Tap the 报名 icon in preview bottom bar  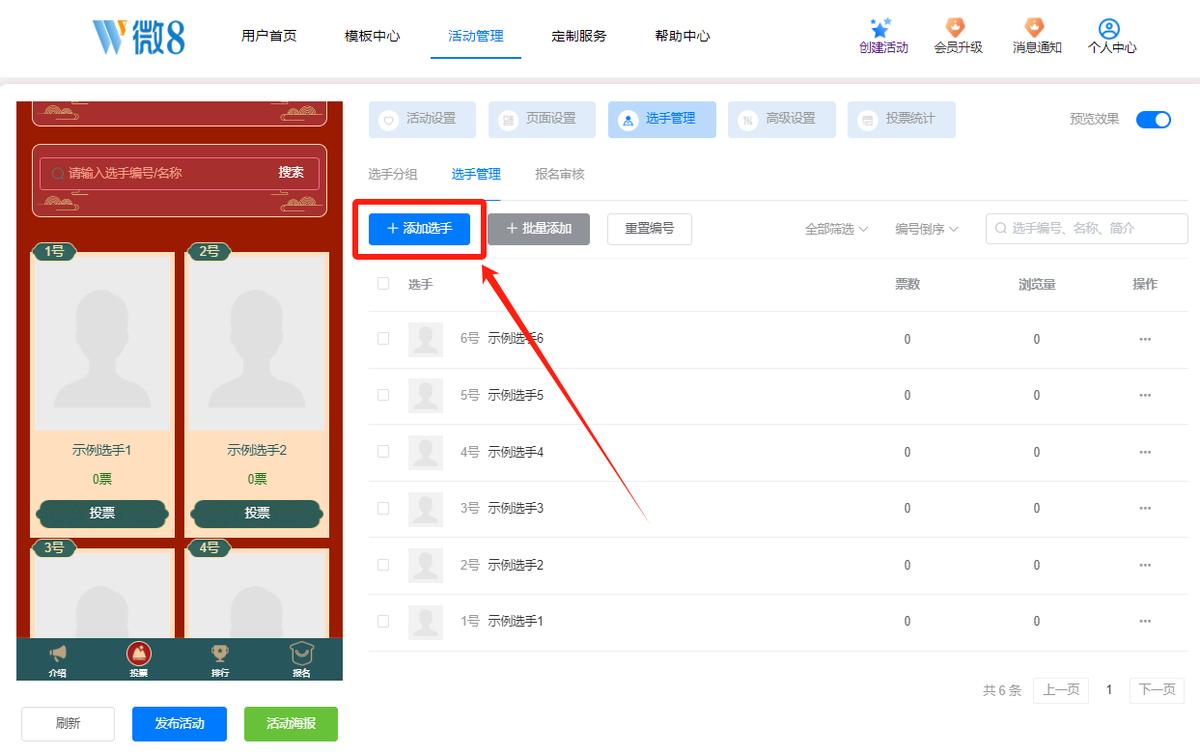301,654
